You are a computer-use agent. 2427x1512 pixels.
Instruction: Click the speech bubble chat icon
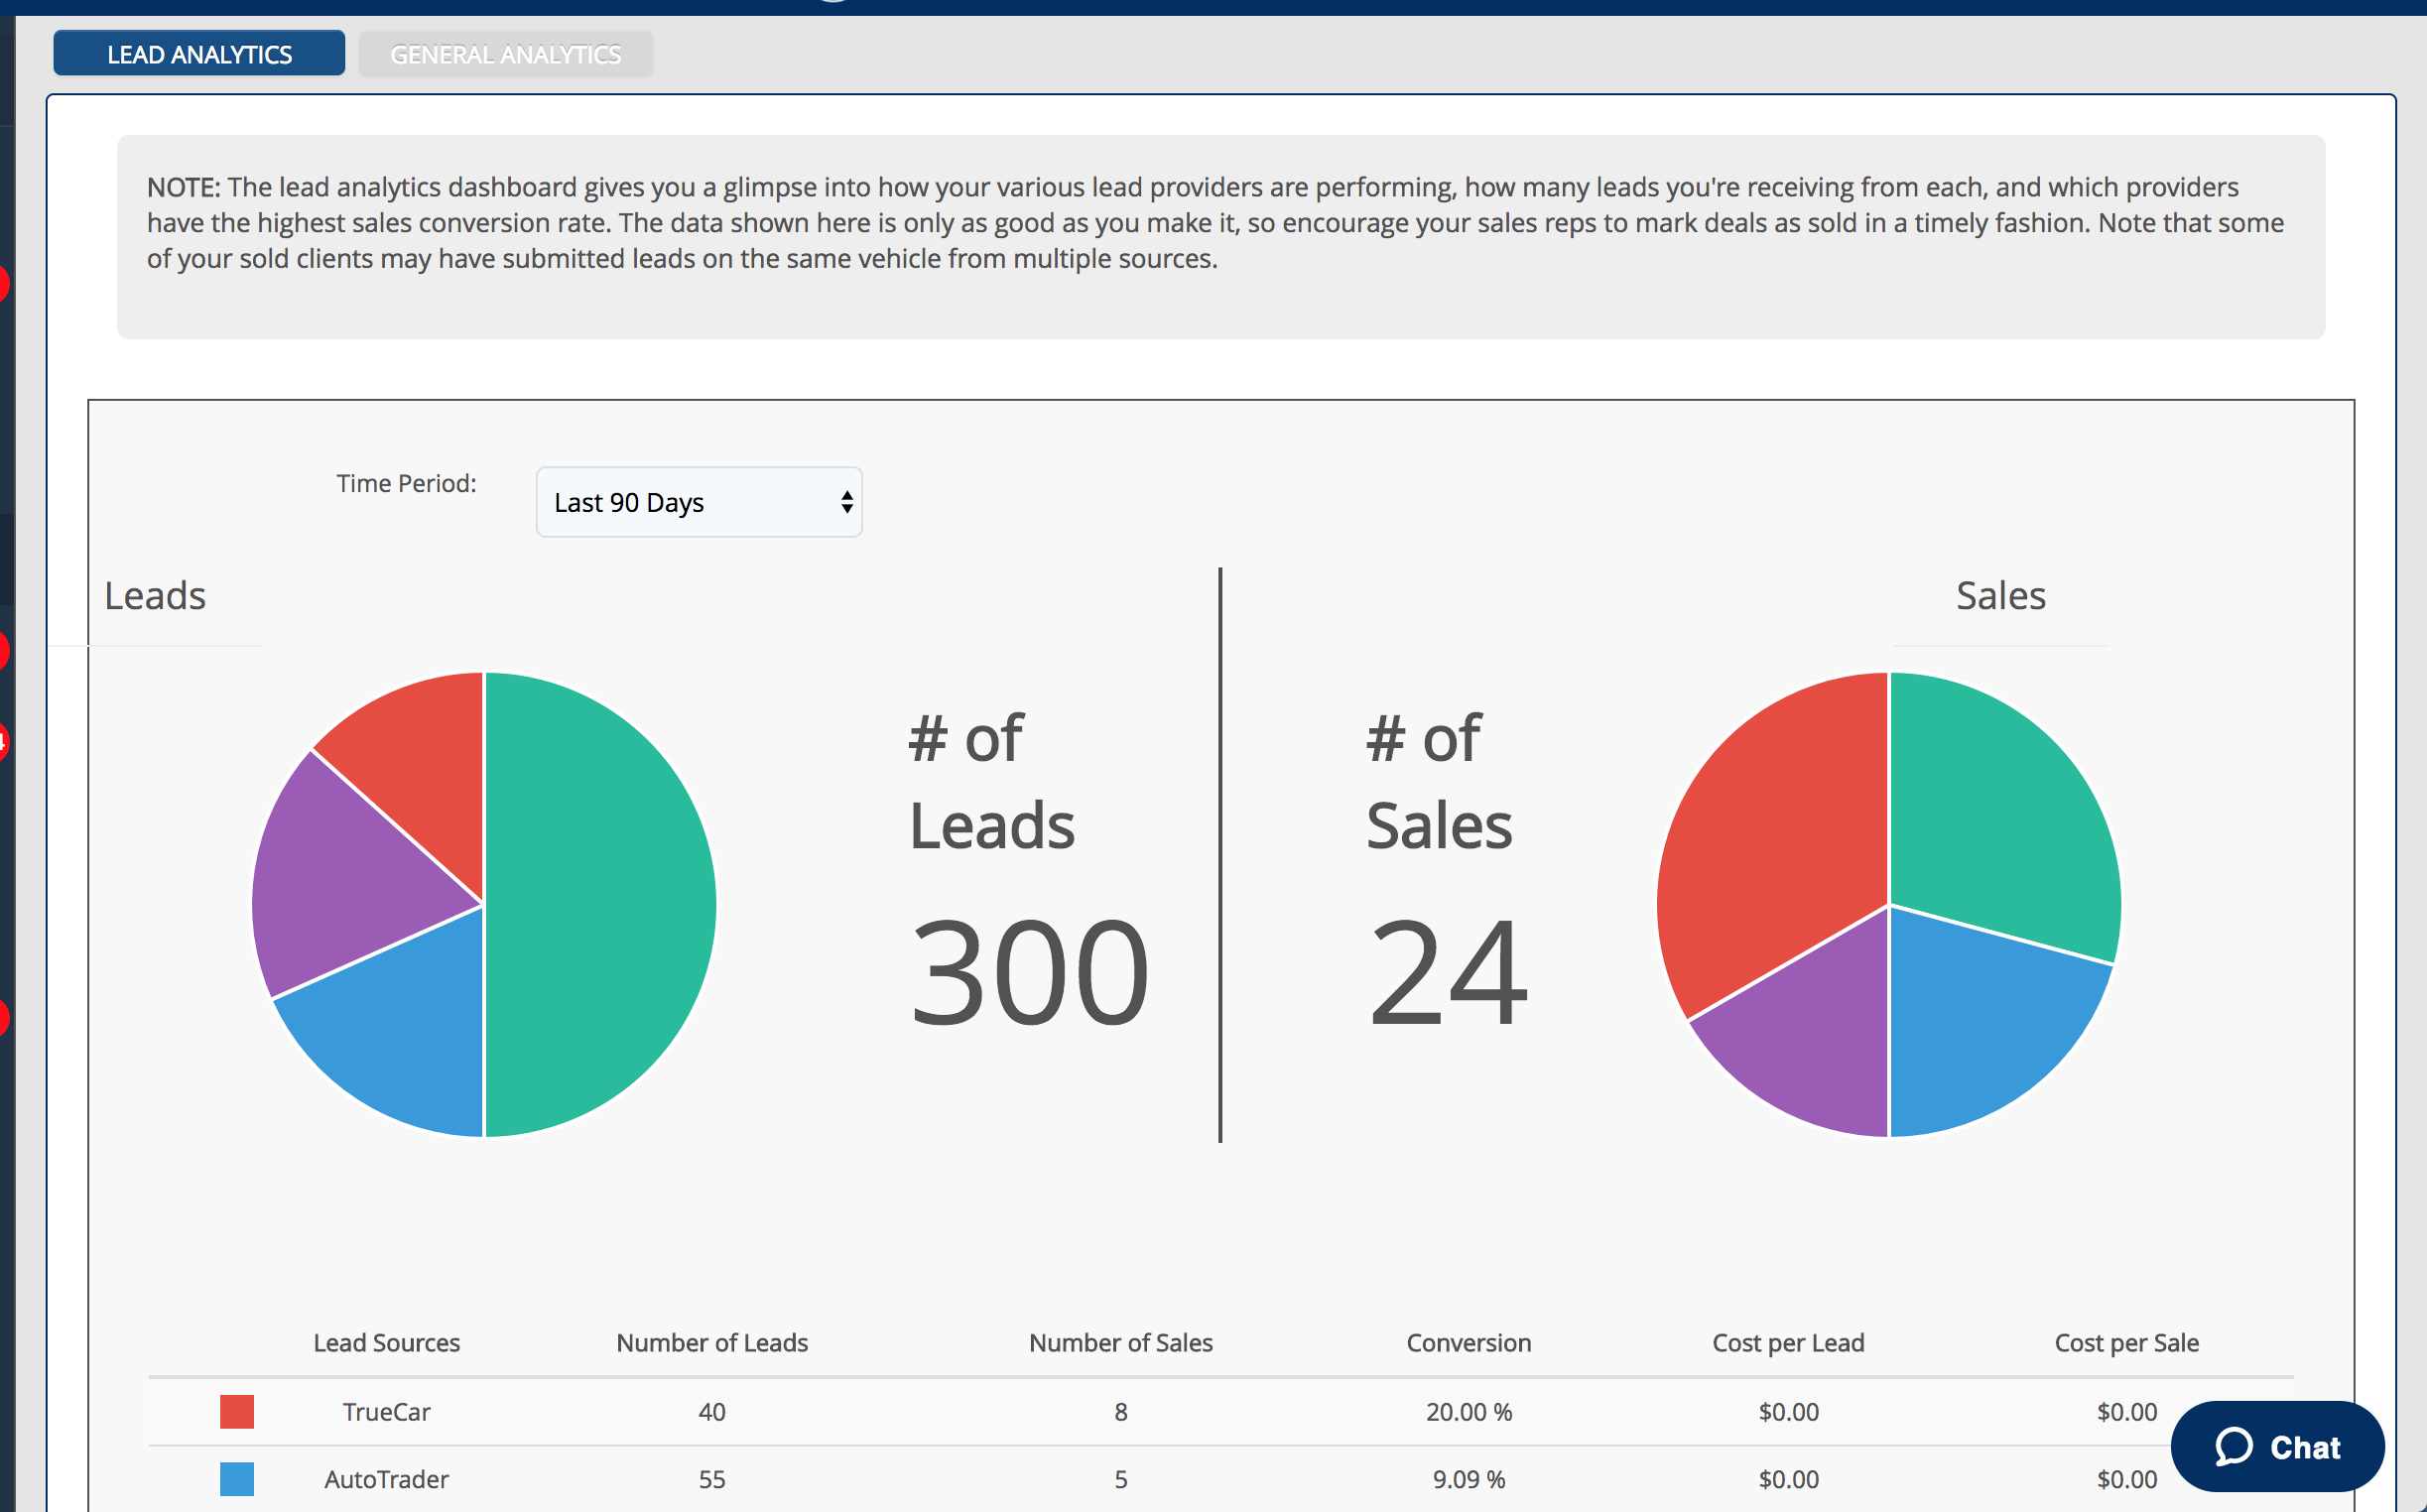click(x=2233, y=1446)
